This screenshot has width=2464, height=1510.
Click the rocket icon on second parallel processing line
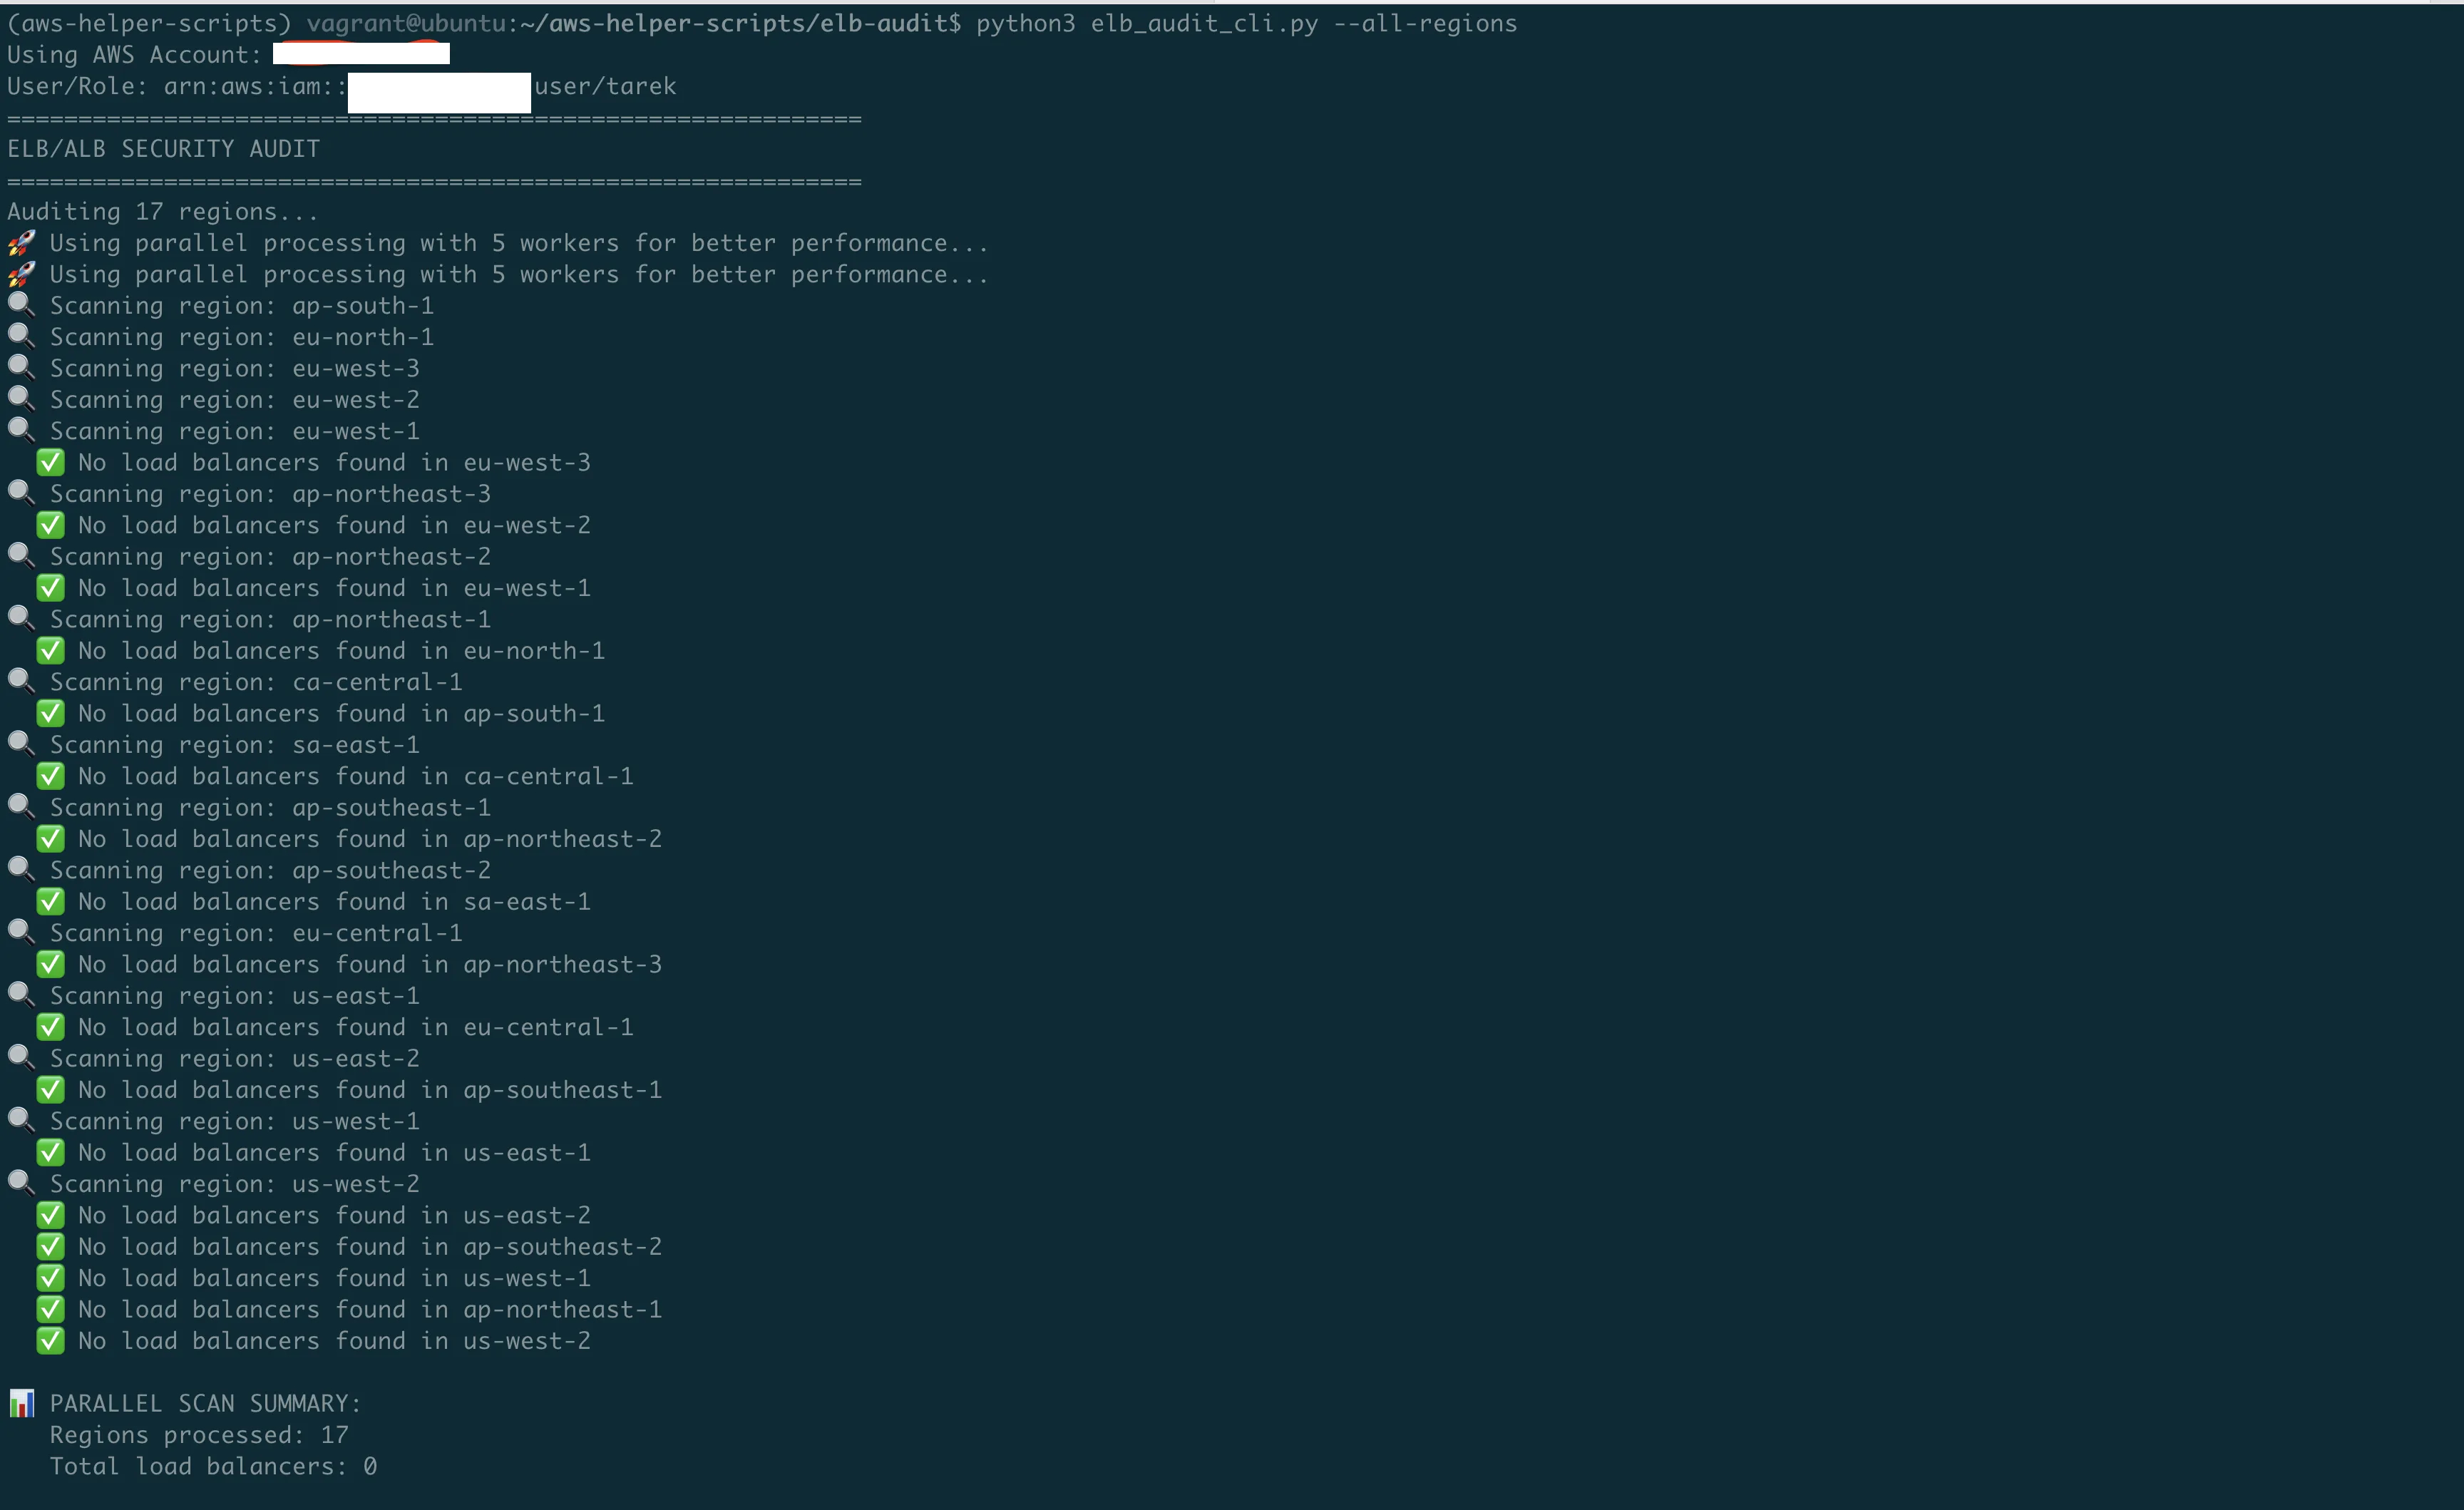click(x=20, y=274)
